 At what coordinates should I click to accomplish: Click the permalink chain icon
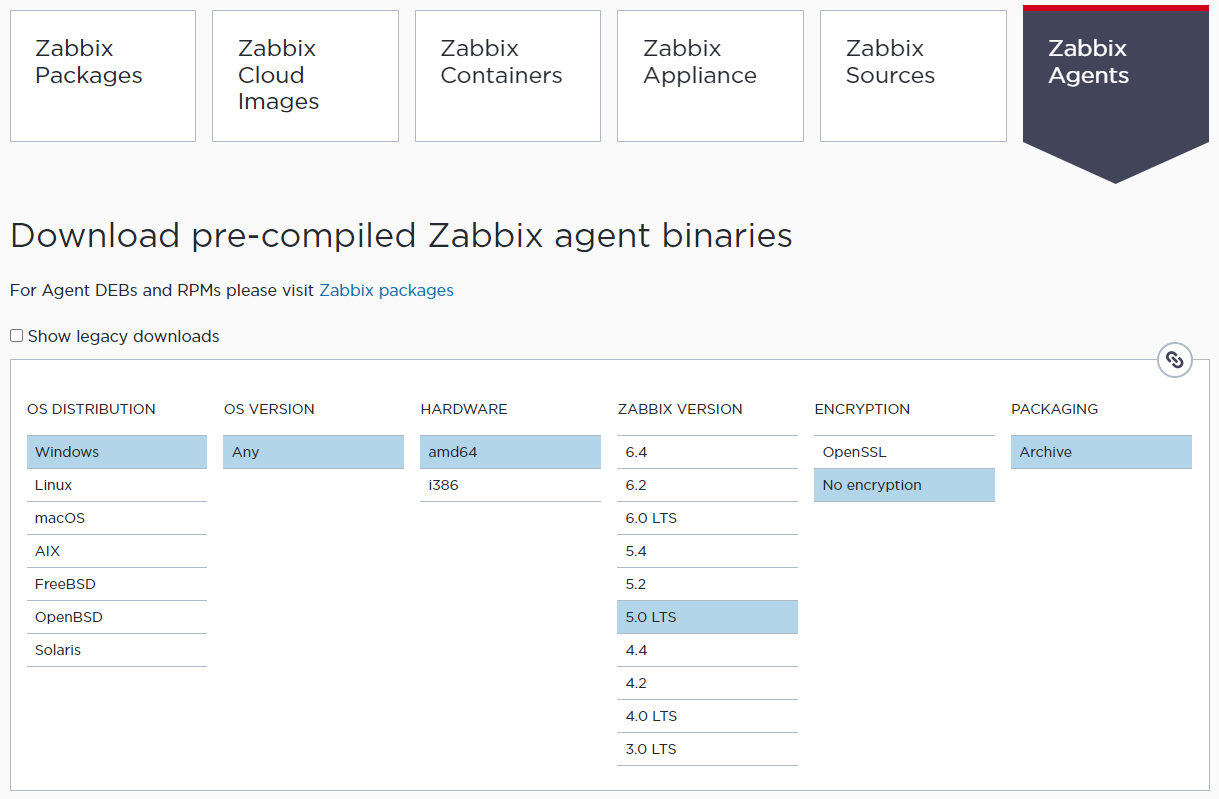(x=1174, y=359)
